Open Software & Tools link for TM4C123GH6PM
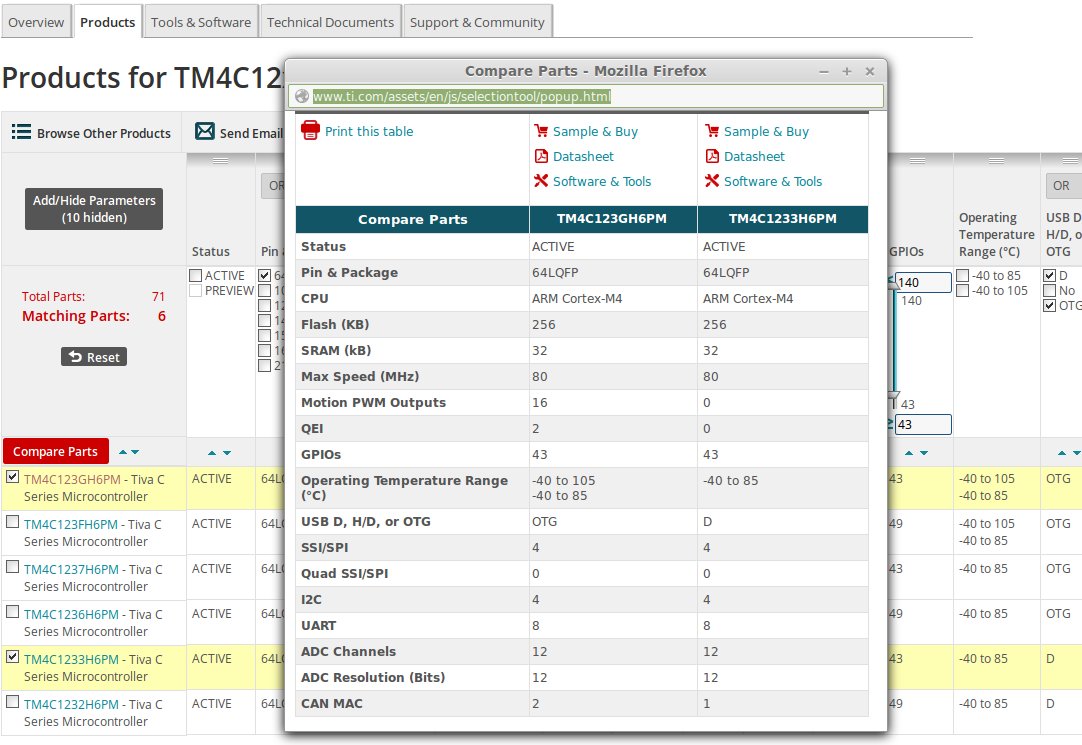 coord(602,181)
